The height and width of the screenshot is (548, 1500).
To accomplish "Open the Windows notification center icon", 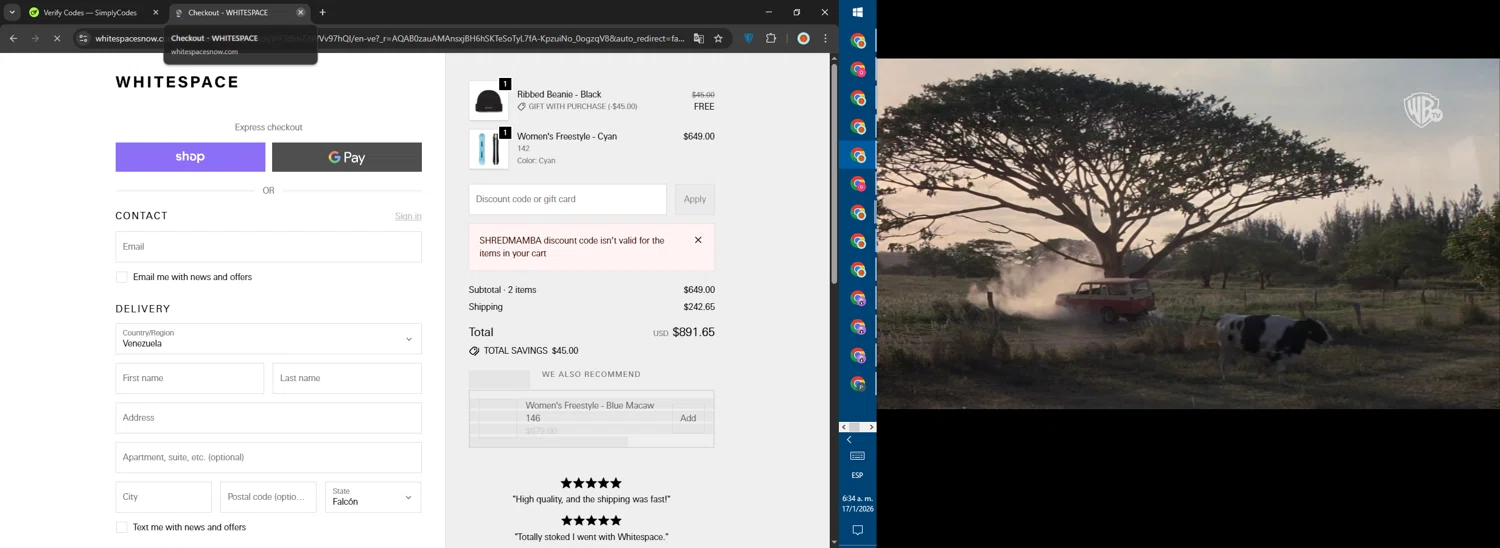I will pos(857,530).
